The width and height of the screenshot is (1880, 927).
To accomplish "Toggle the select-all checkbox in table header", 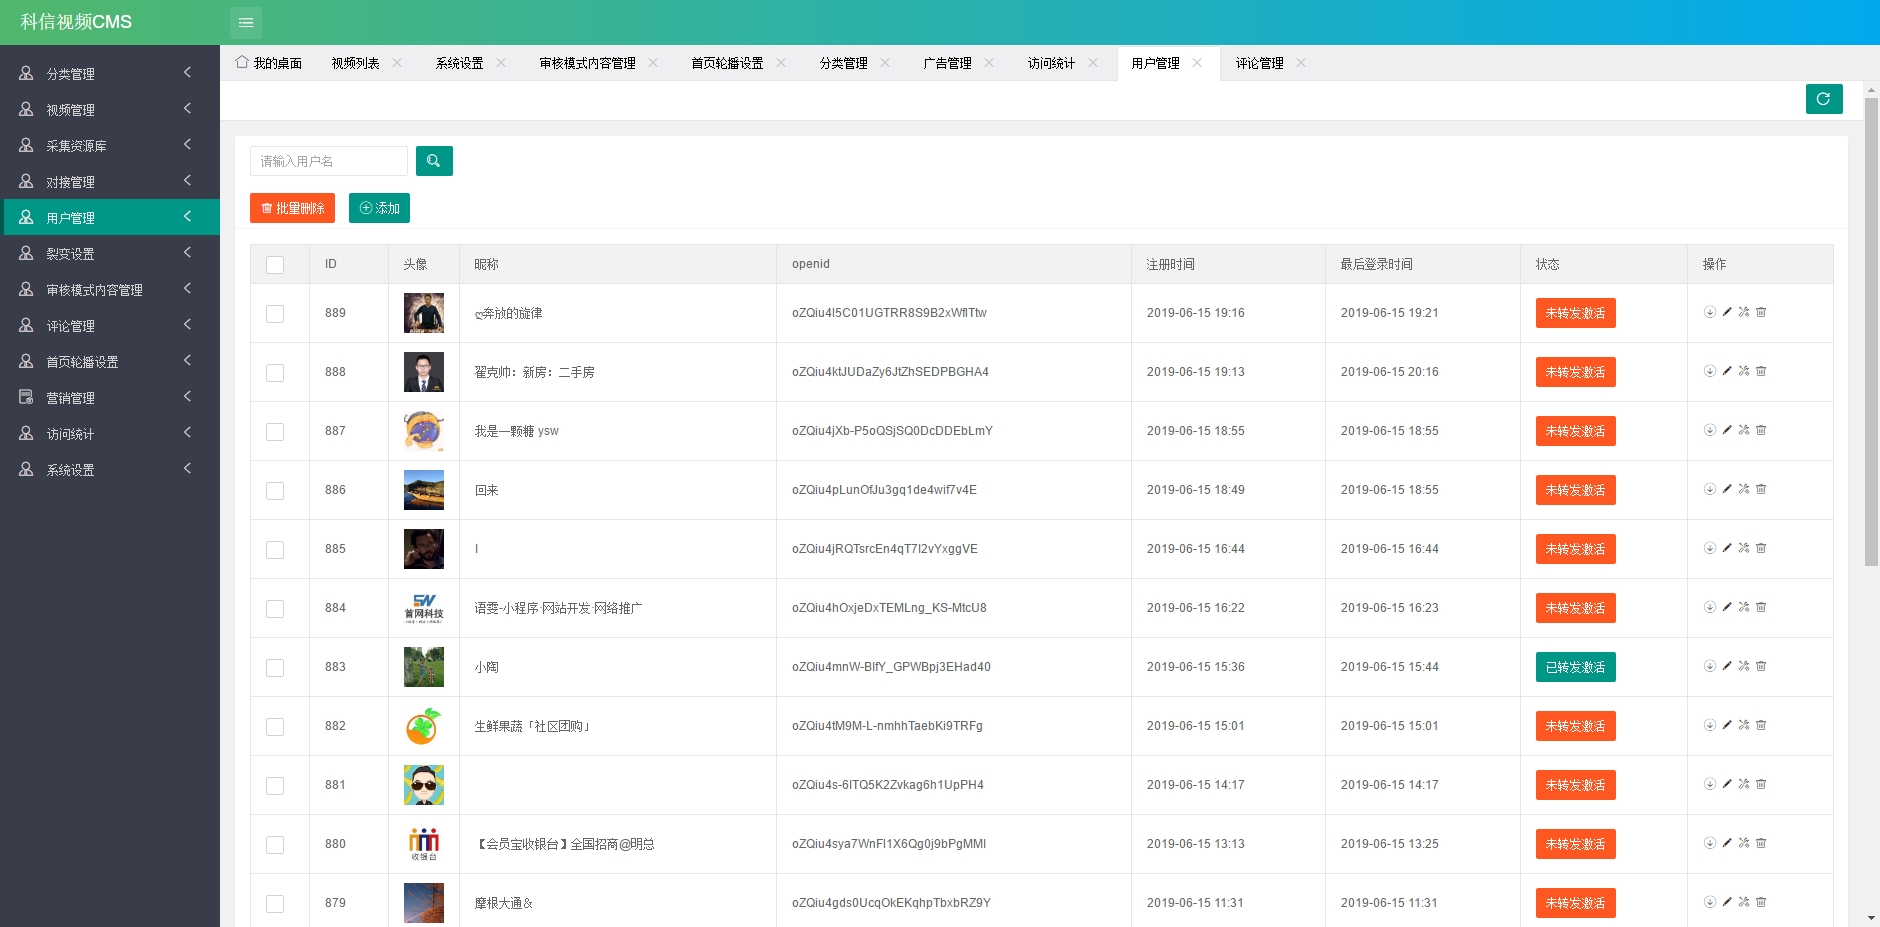I will pos(275,265).
